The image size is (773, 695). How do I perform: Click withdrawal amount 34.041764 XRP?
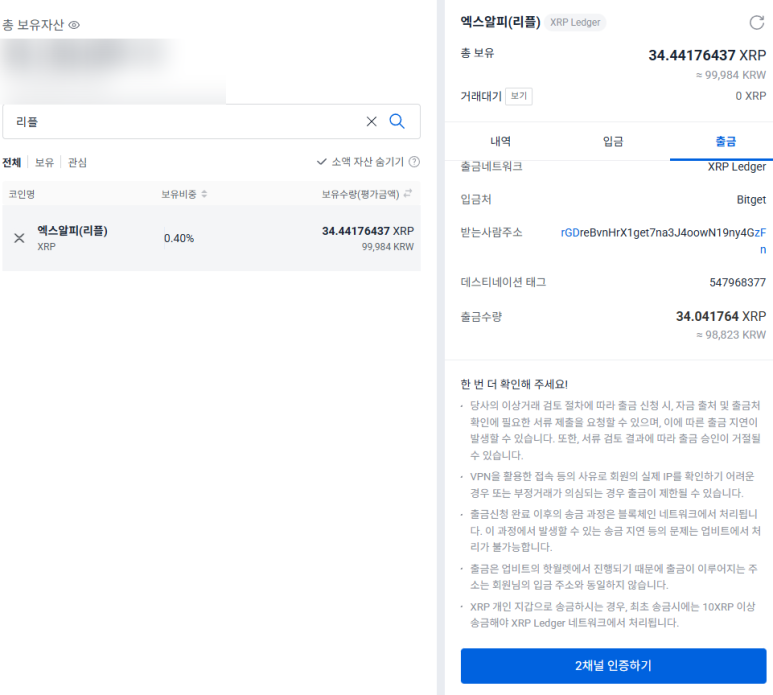point(721,316)
